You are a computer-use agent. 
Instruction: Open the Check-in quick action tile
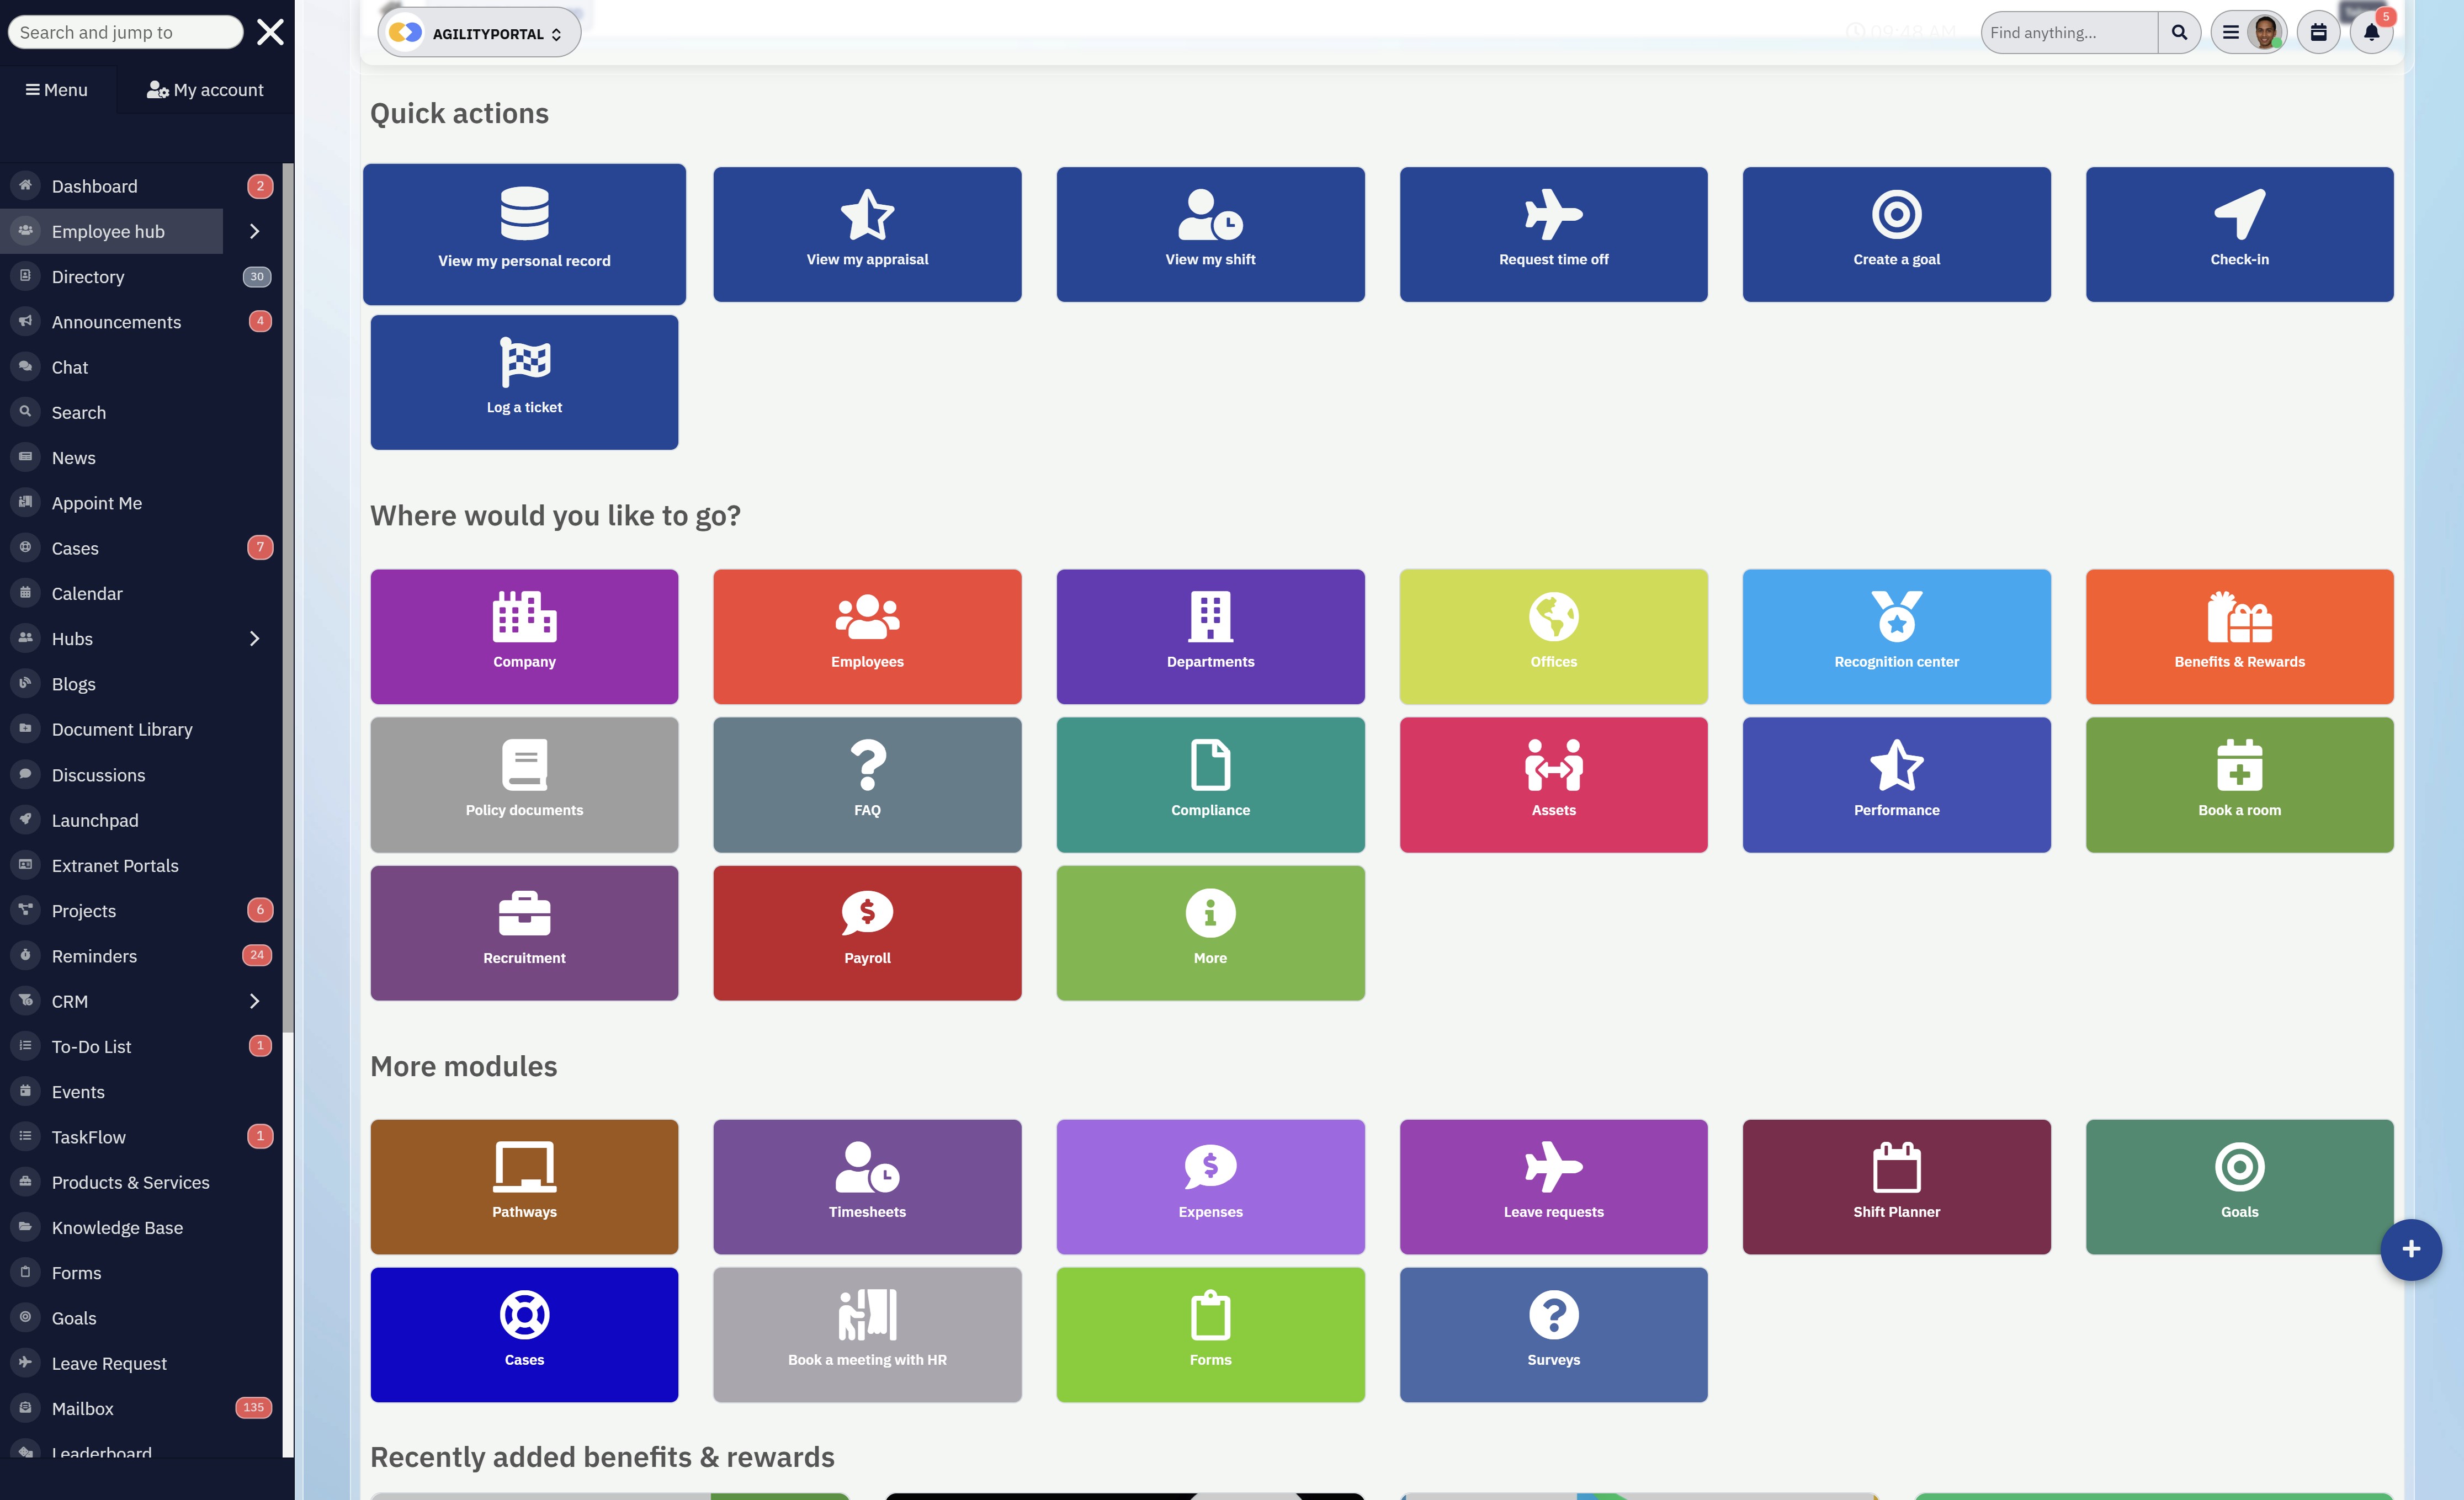(x=2239, y=234)
